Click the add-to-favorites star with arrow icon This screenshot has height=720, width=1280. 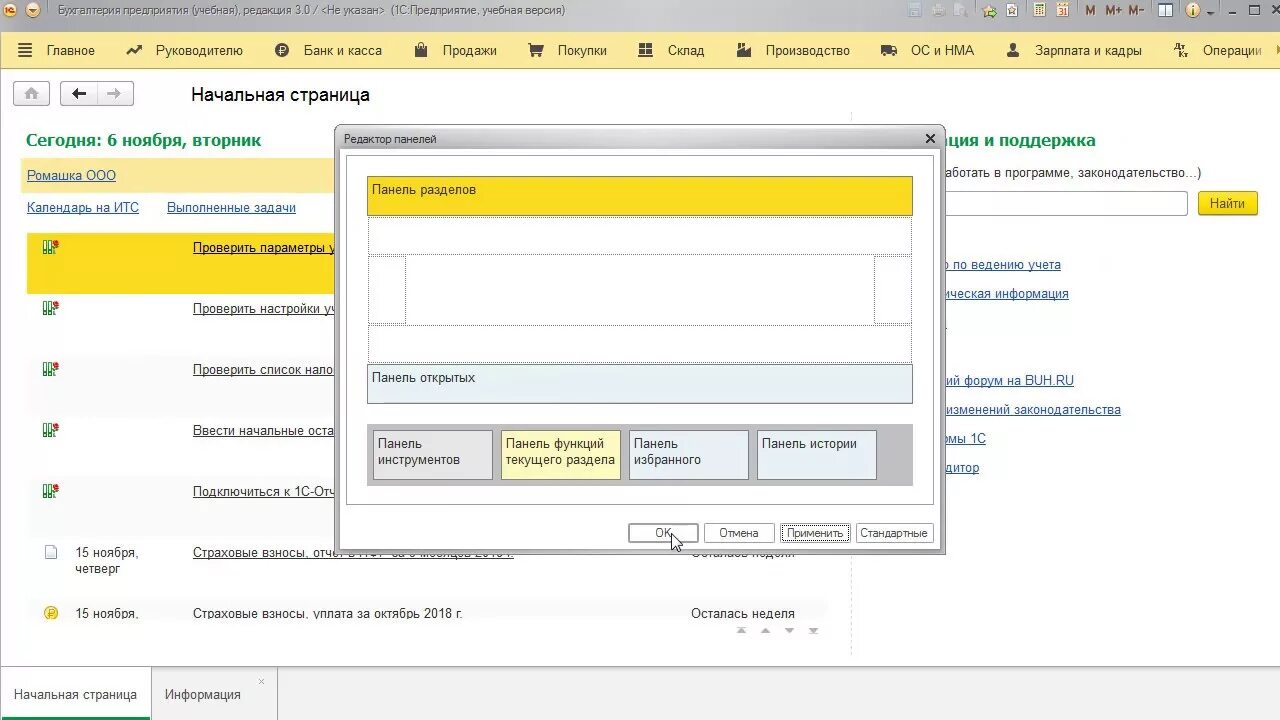tap(990, 10)
